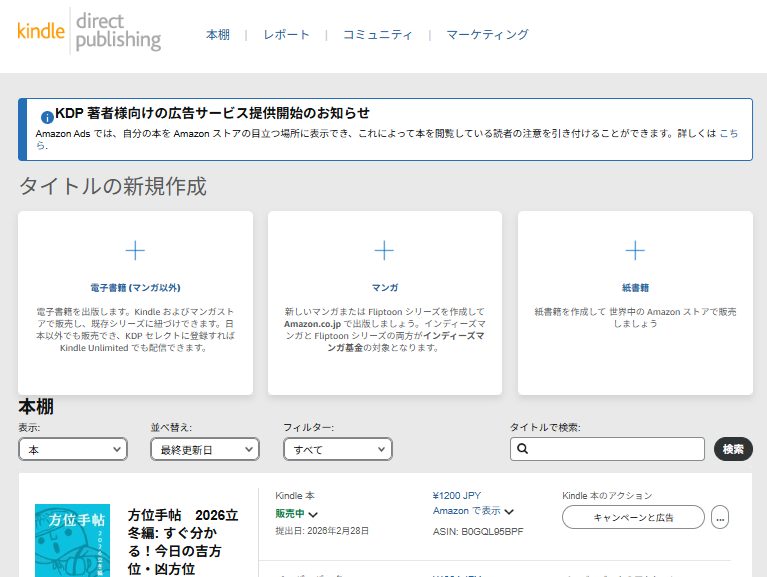Click plus icon to create マンガ
The height and width of the screenshot is (577, 767).
(x=384, y=250)
